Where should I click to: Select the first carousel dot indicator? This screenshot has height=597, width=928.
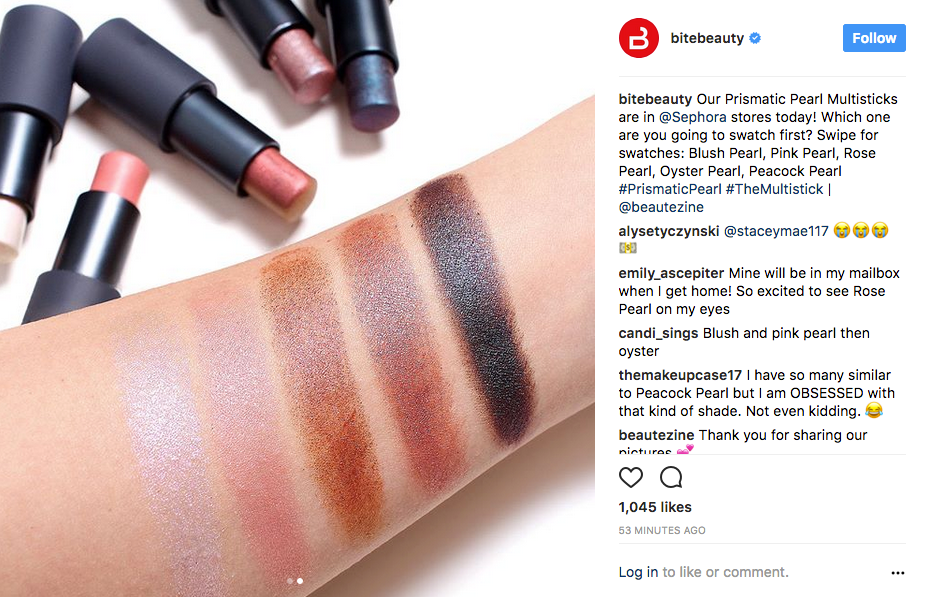(290, 581)
